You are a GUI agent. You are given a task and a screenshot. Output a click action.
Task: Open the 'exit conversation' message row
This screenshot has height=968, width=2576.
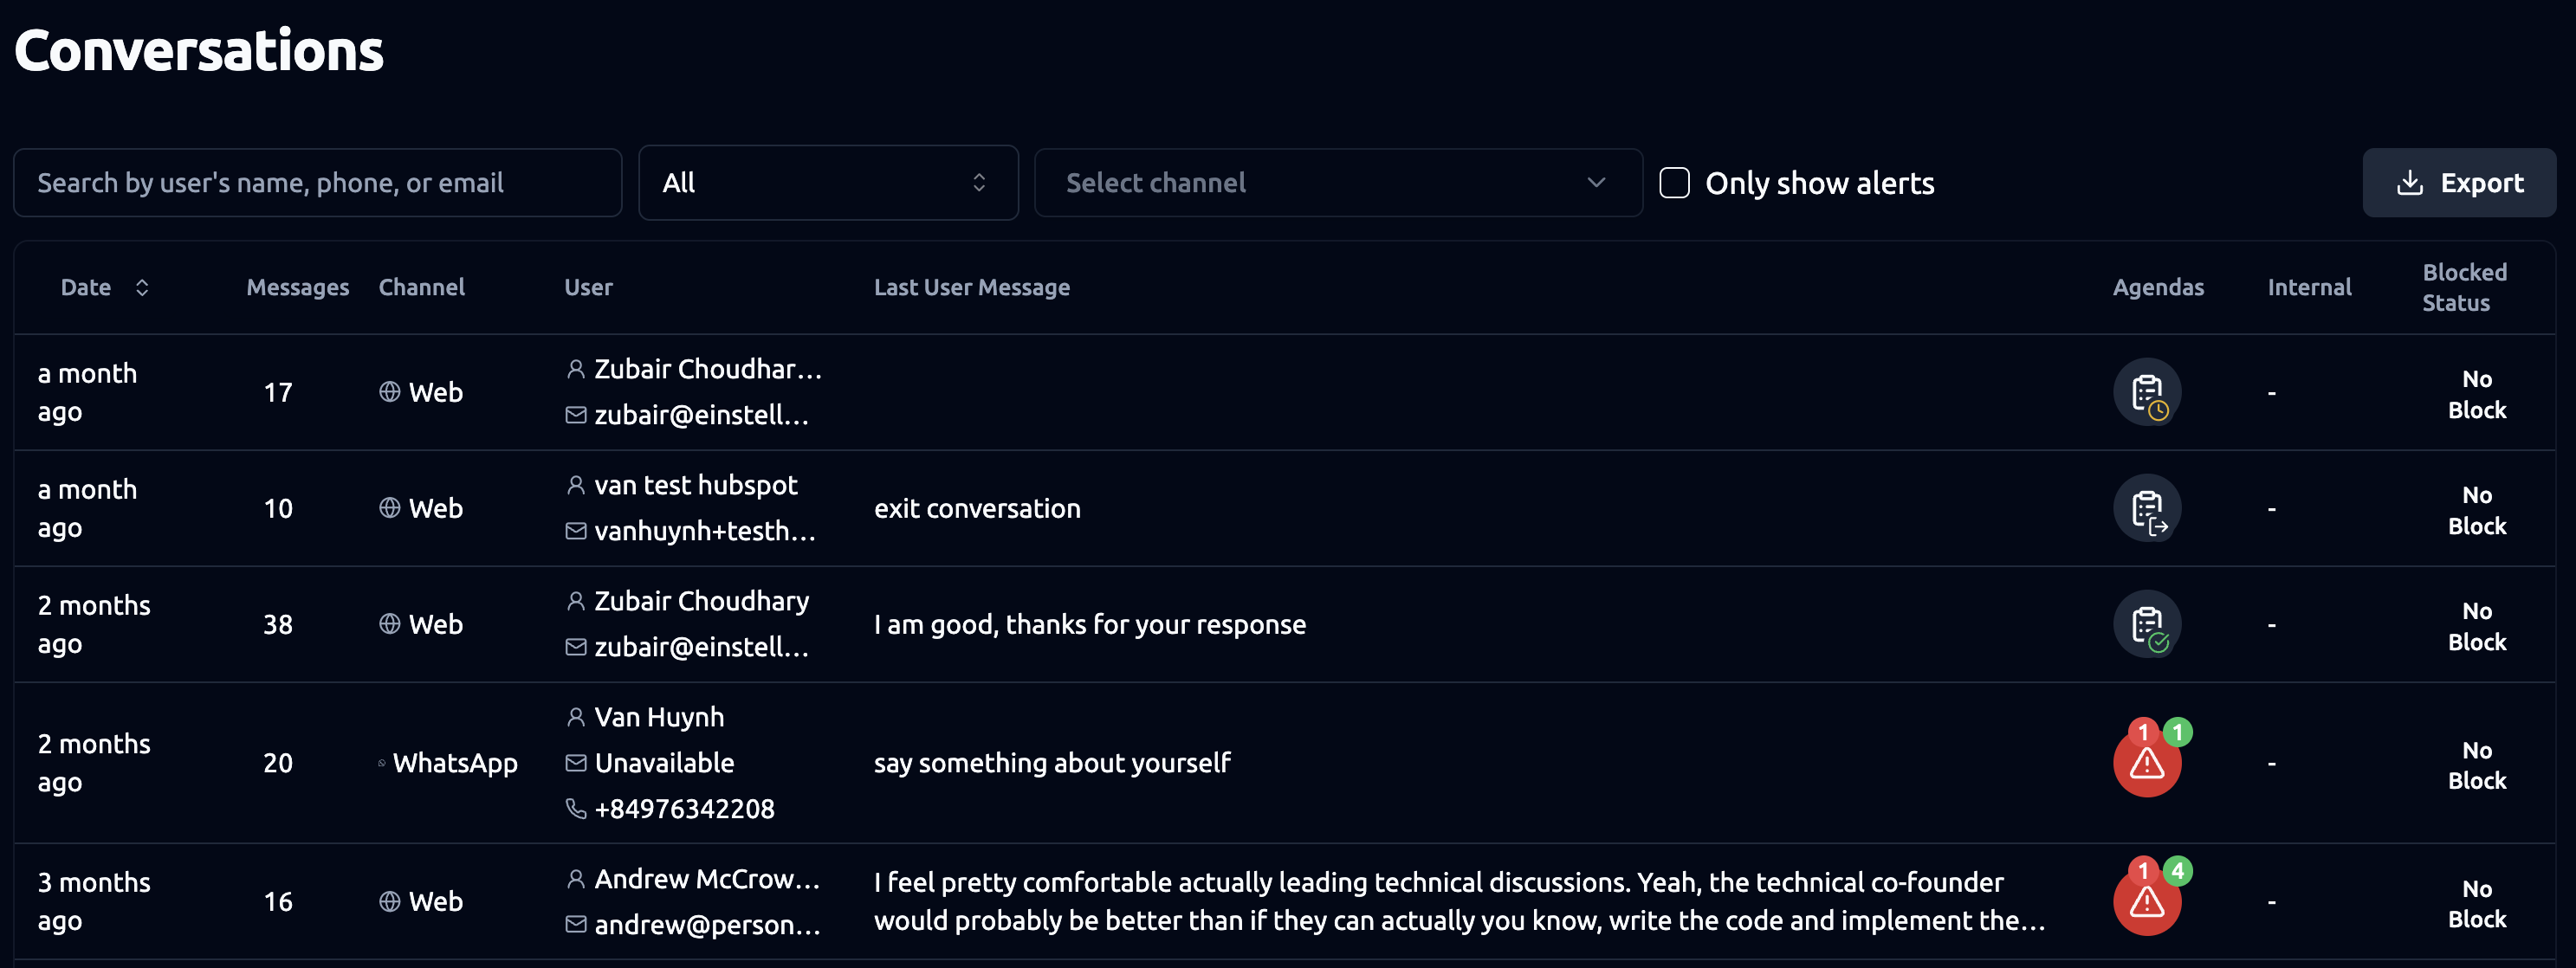(977, 508)
